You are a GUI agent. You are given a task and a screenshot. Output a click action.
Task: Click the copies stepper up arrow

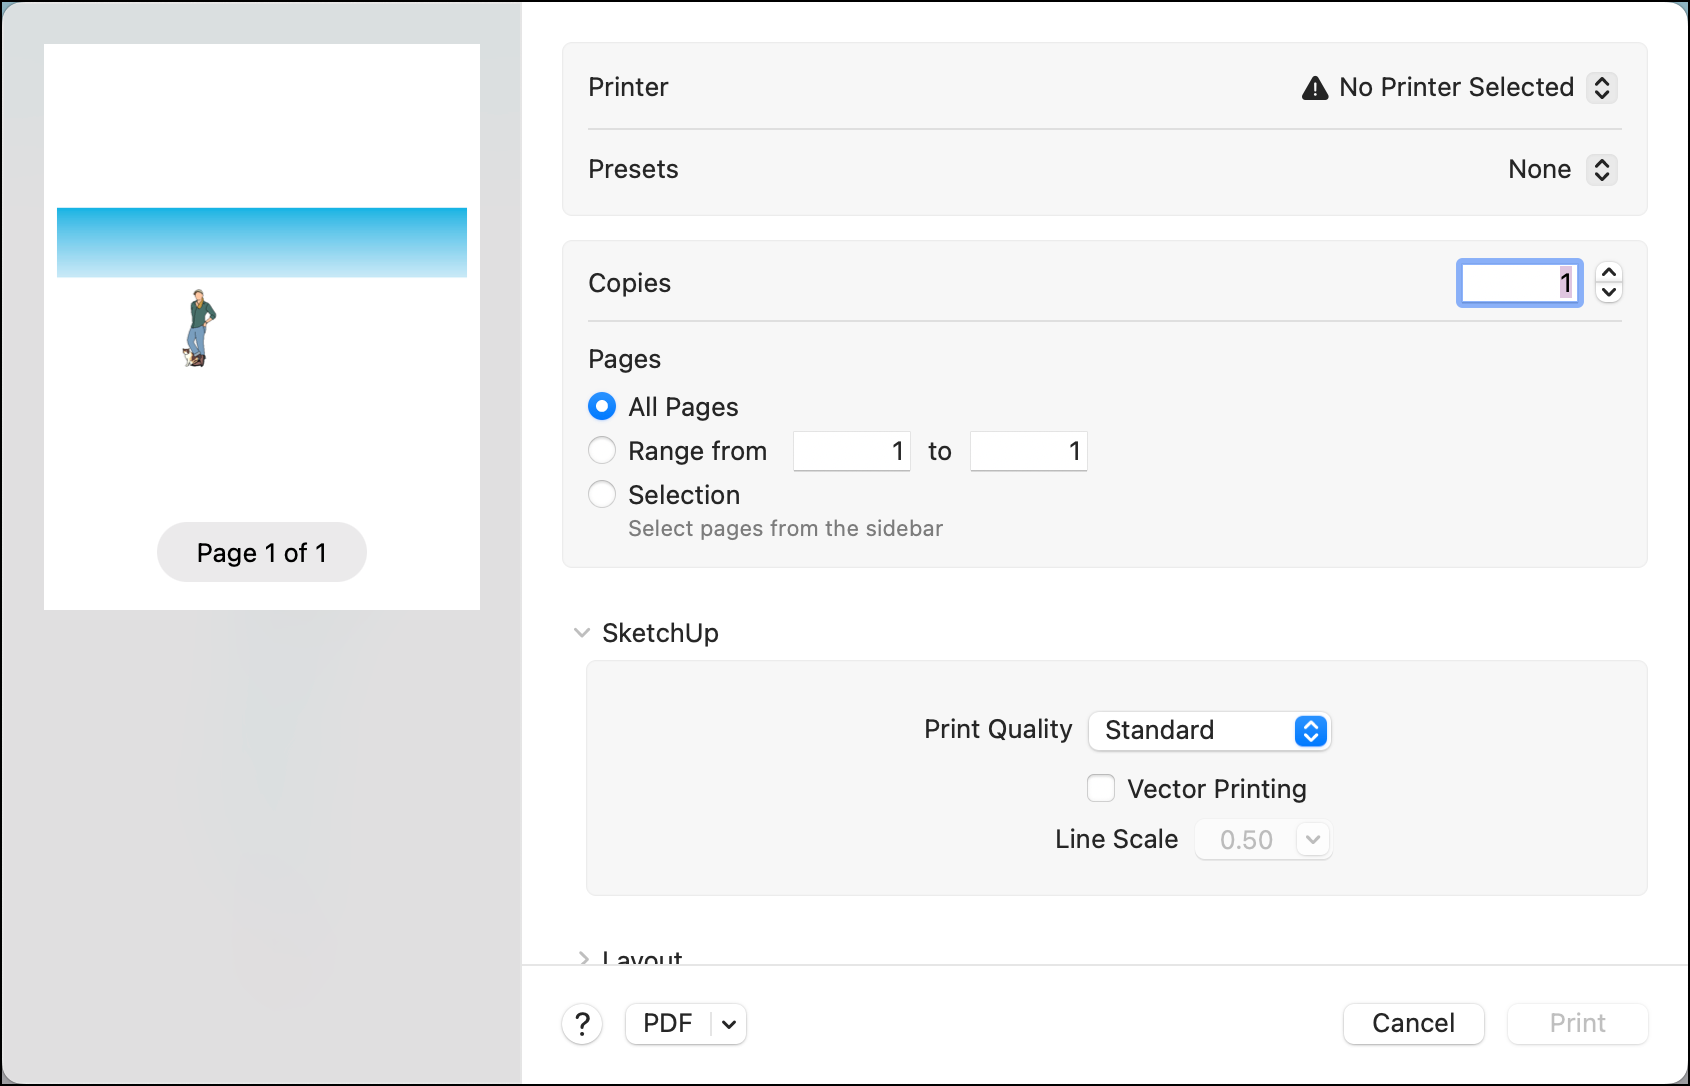point(1608,271)
